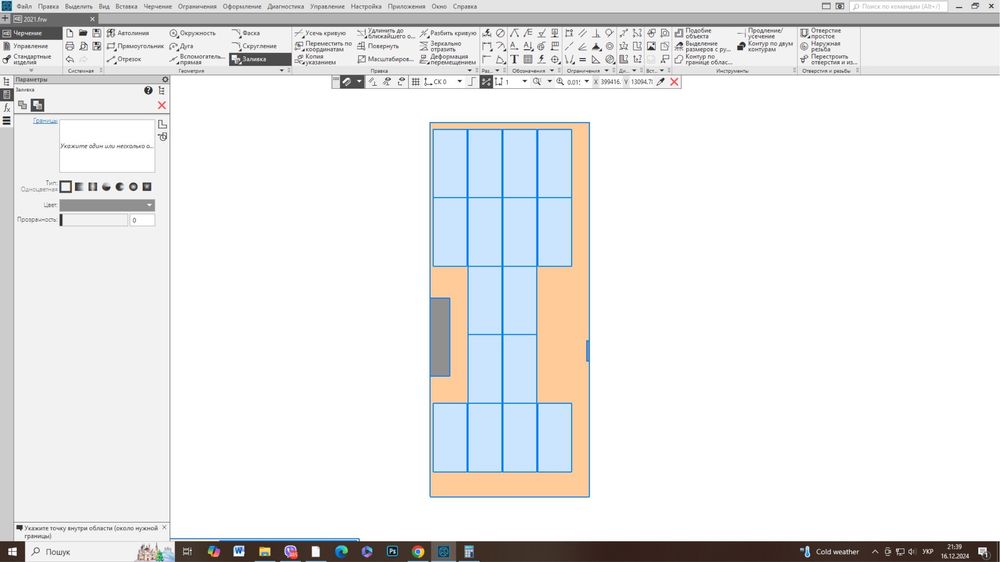This screenshot has height=562, width=1000.
Task: Select the crescent-shaded fill type
Action: [119, 187]
